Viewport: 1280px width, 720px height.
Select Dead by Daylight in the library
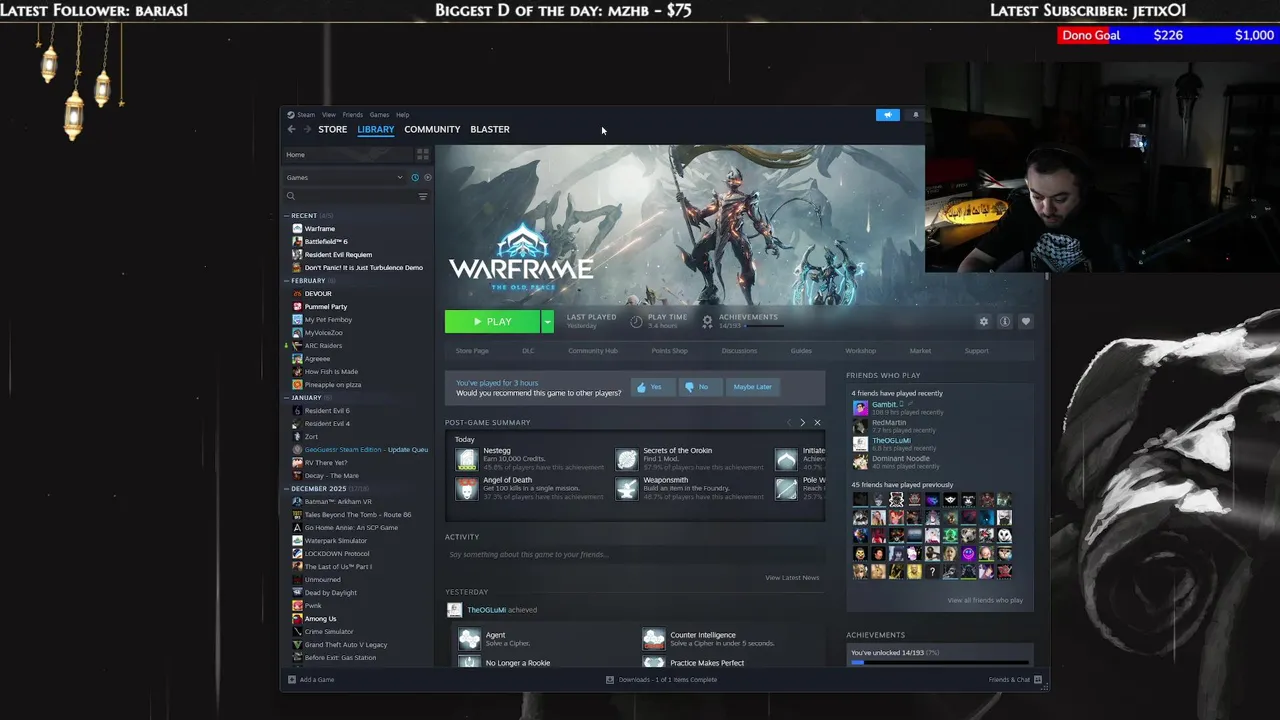(x=330, y=593)
